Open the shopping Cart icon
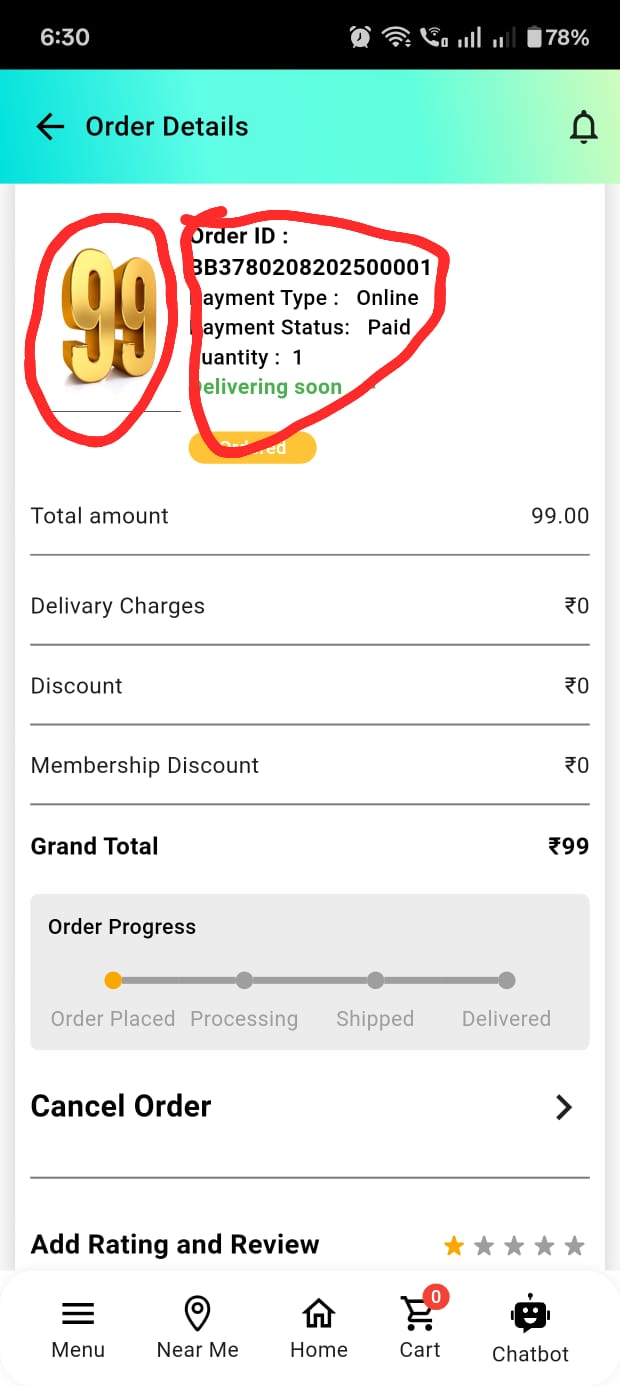Viewport: 620px width, 1386px height. coord(417,1315)
